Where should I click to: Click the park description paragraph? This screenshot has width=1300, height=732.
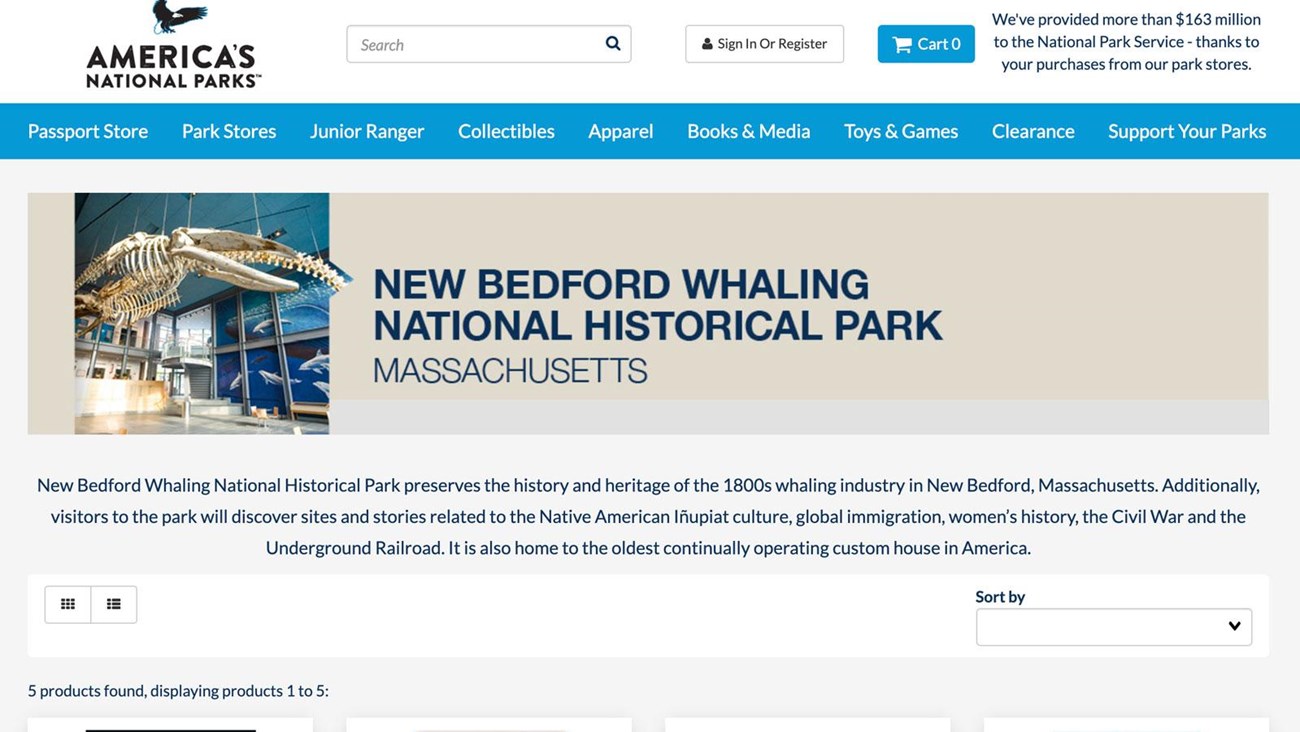(x=648, y=516)
